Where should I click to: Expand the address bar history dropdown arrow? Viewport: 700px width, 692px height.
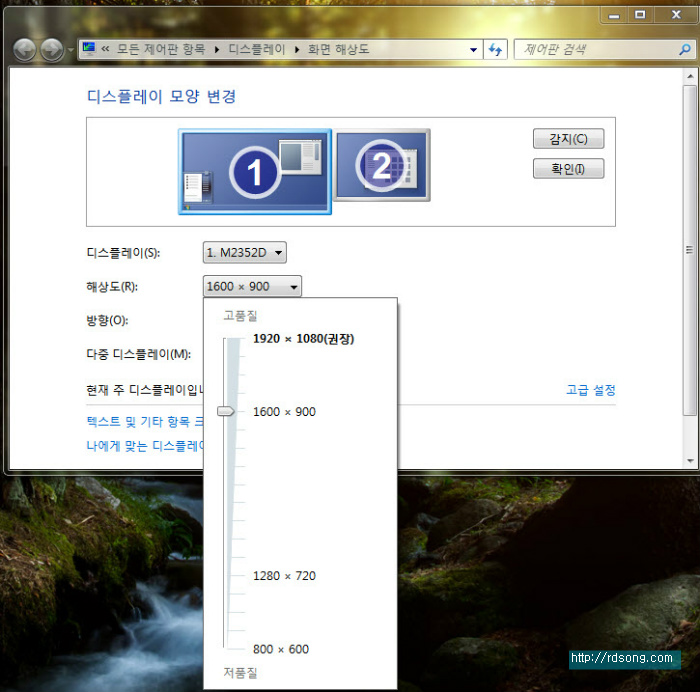[x=474, y=49]
